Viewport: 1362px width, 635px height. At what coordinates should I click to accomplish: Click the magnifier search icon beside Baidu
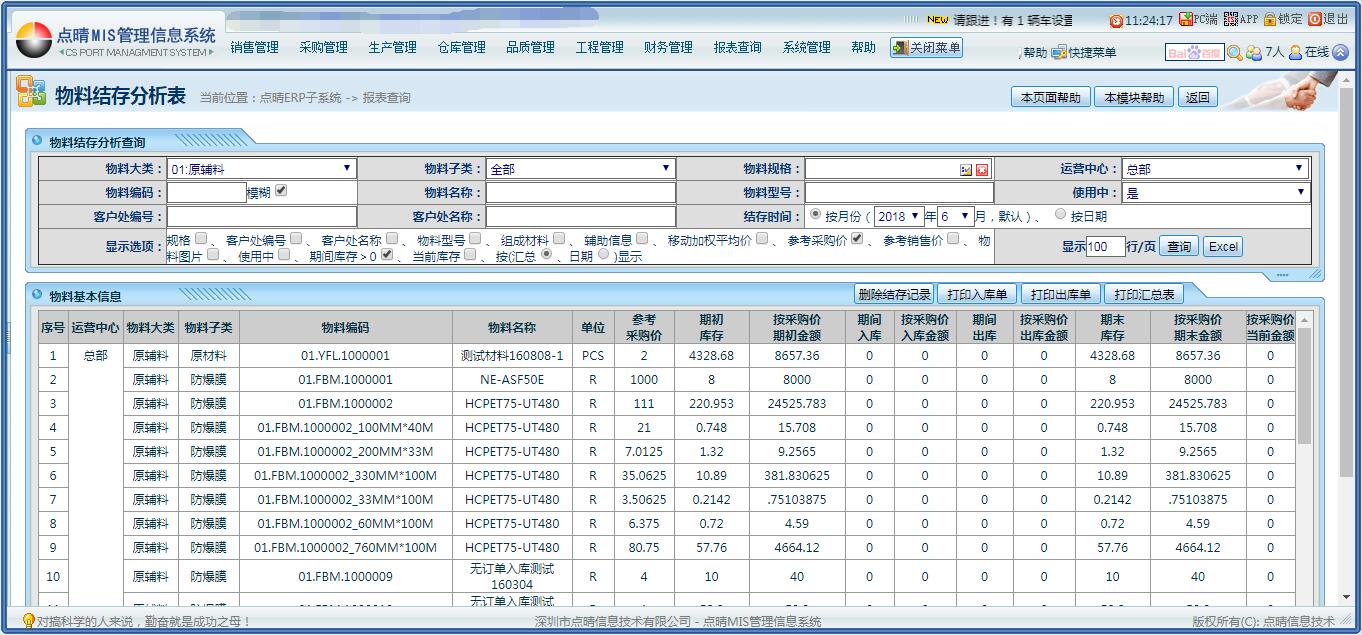(1235, 53)
